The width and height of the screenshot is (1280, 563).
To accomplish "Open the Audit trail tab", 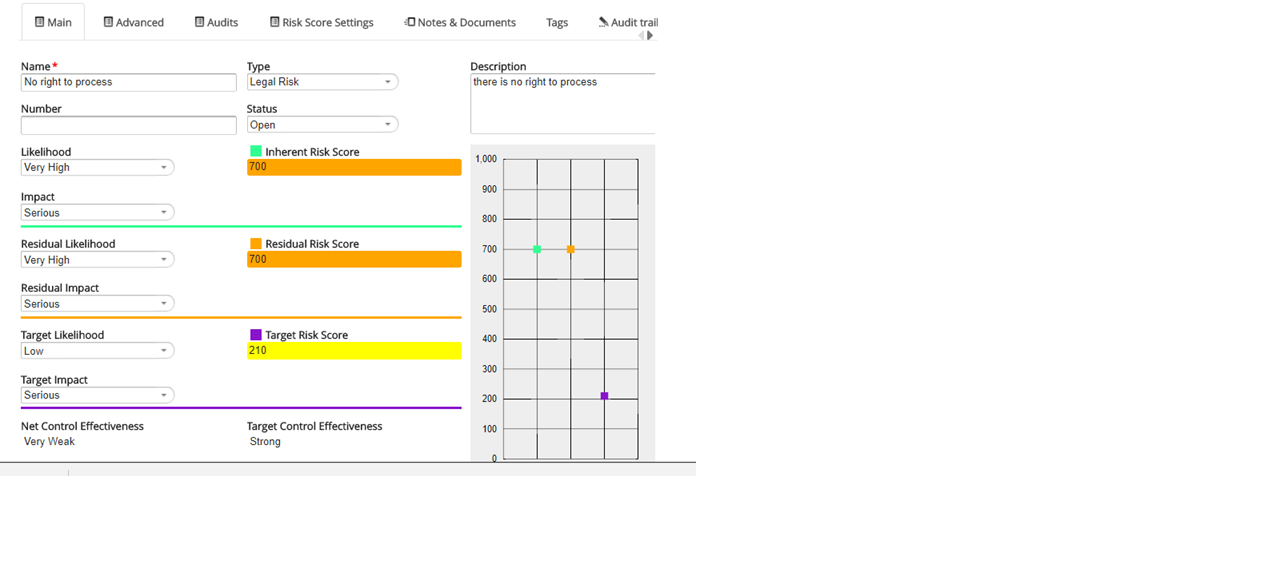I will pyautogui.click(x=628, y=22).
